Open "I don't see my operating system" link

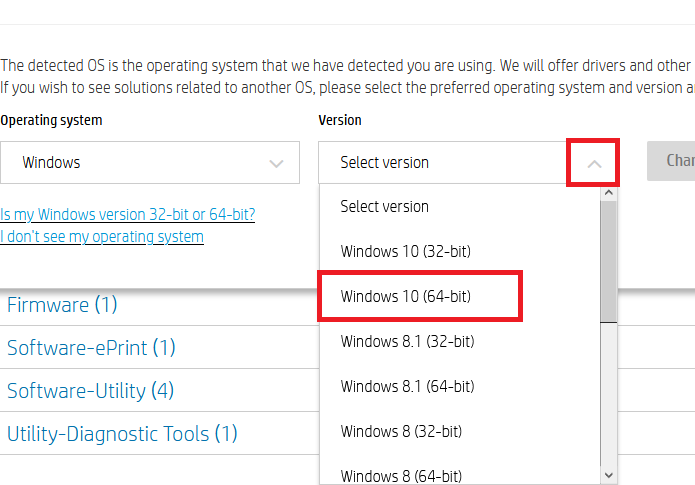(x=102, y=237)
